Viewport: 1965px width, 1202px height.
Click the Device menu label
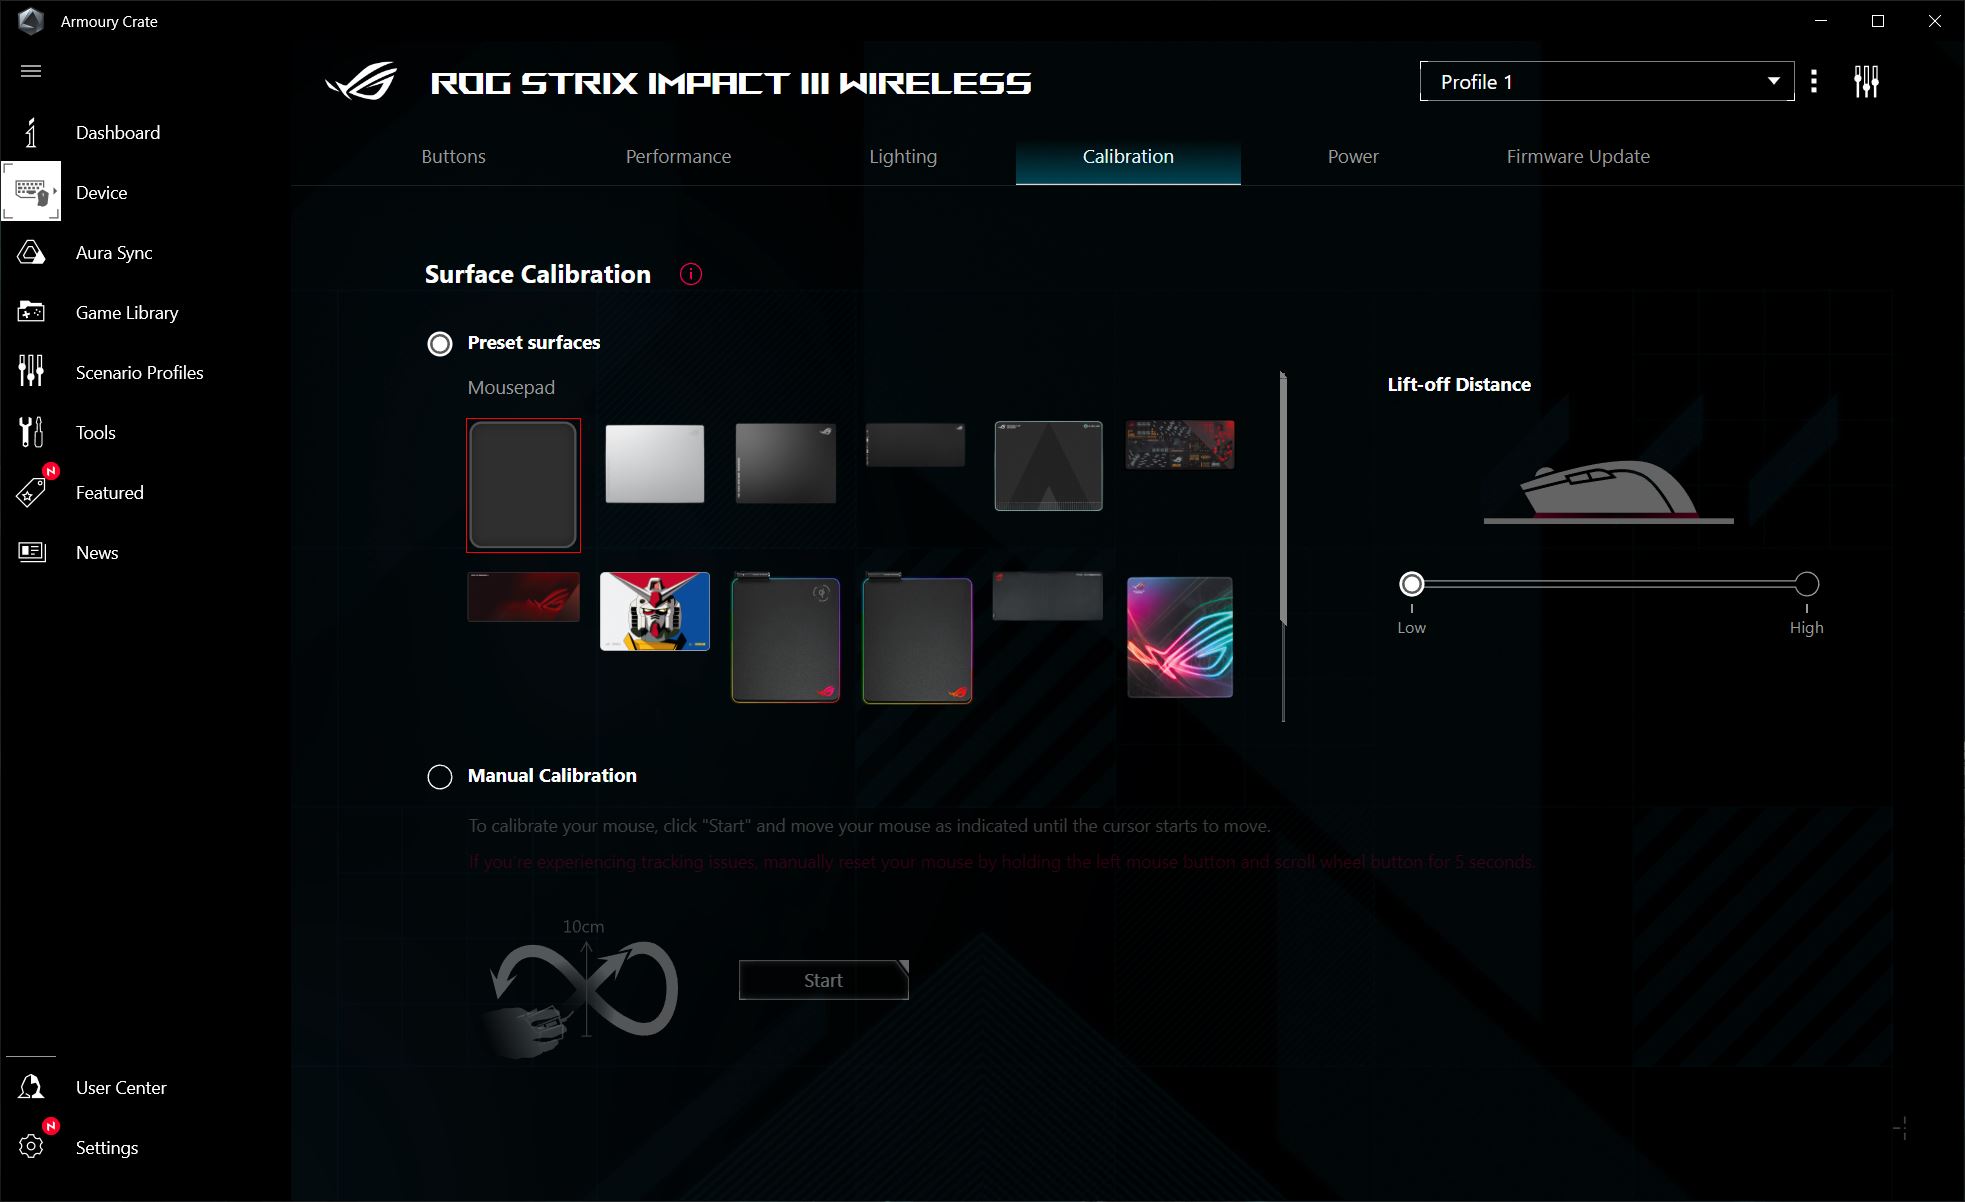pos(102,193)
